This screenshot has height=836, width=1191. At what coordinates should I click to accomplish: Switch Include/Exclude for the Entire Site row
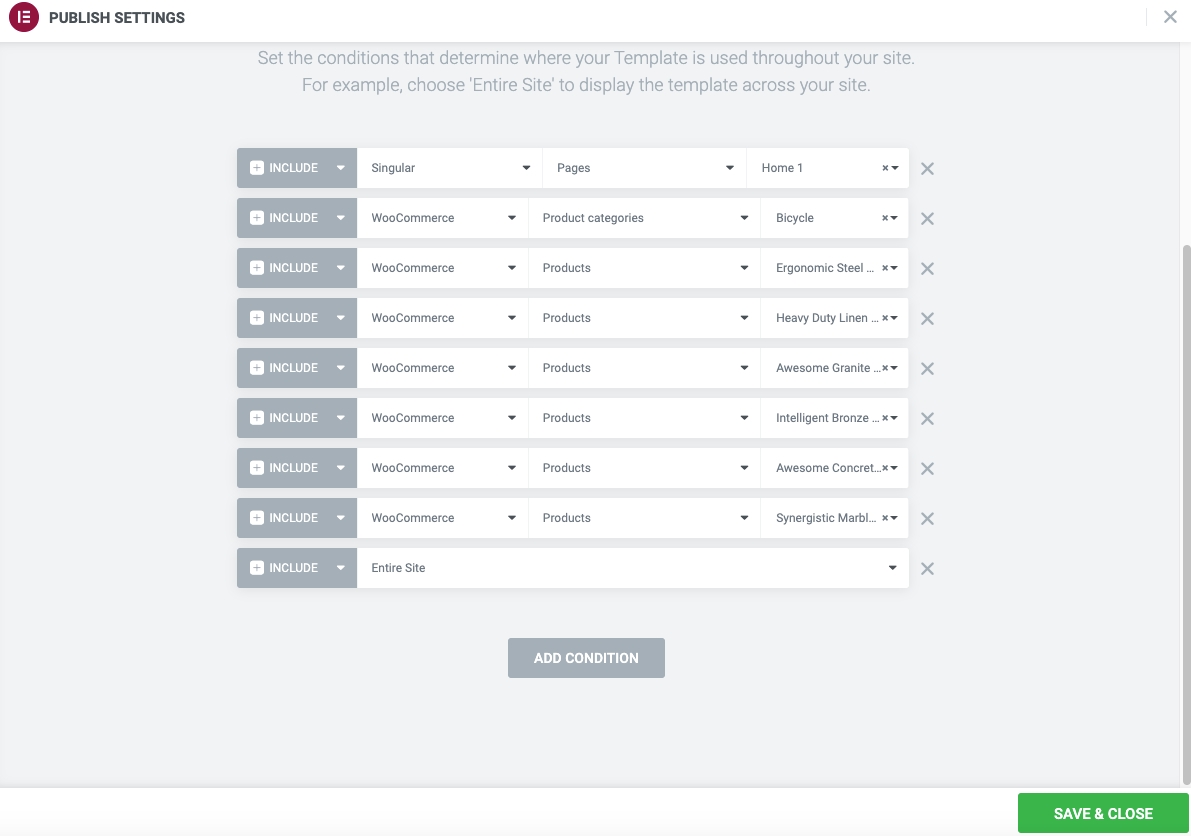pos(297,568)
